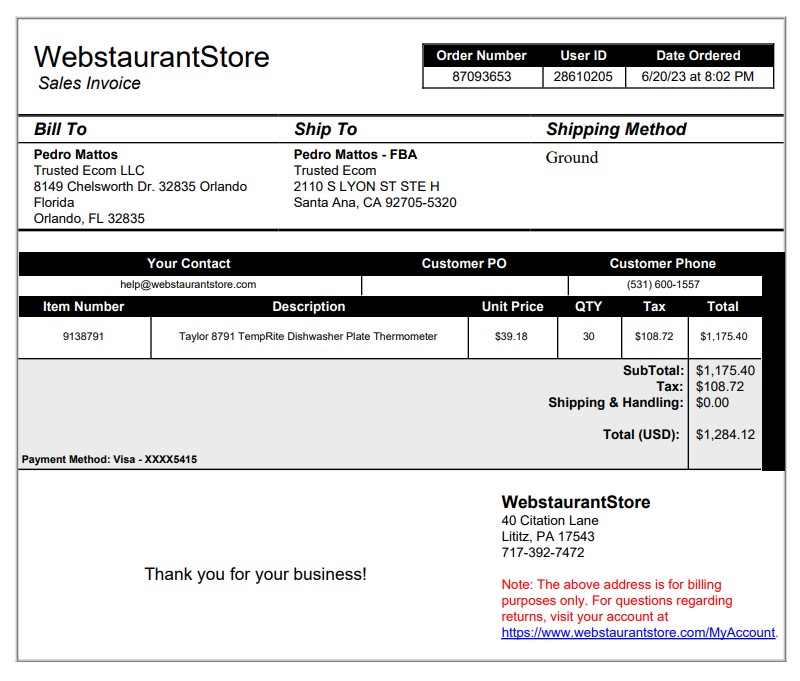This screenshot has height=681, width=800.
Task: Select the Ground shipping method value
Action: [x=572, y=157]
